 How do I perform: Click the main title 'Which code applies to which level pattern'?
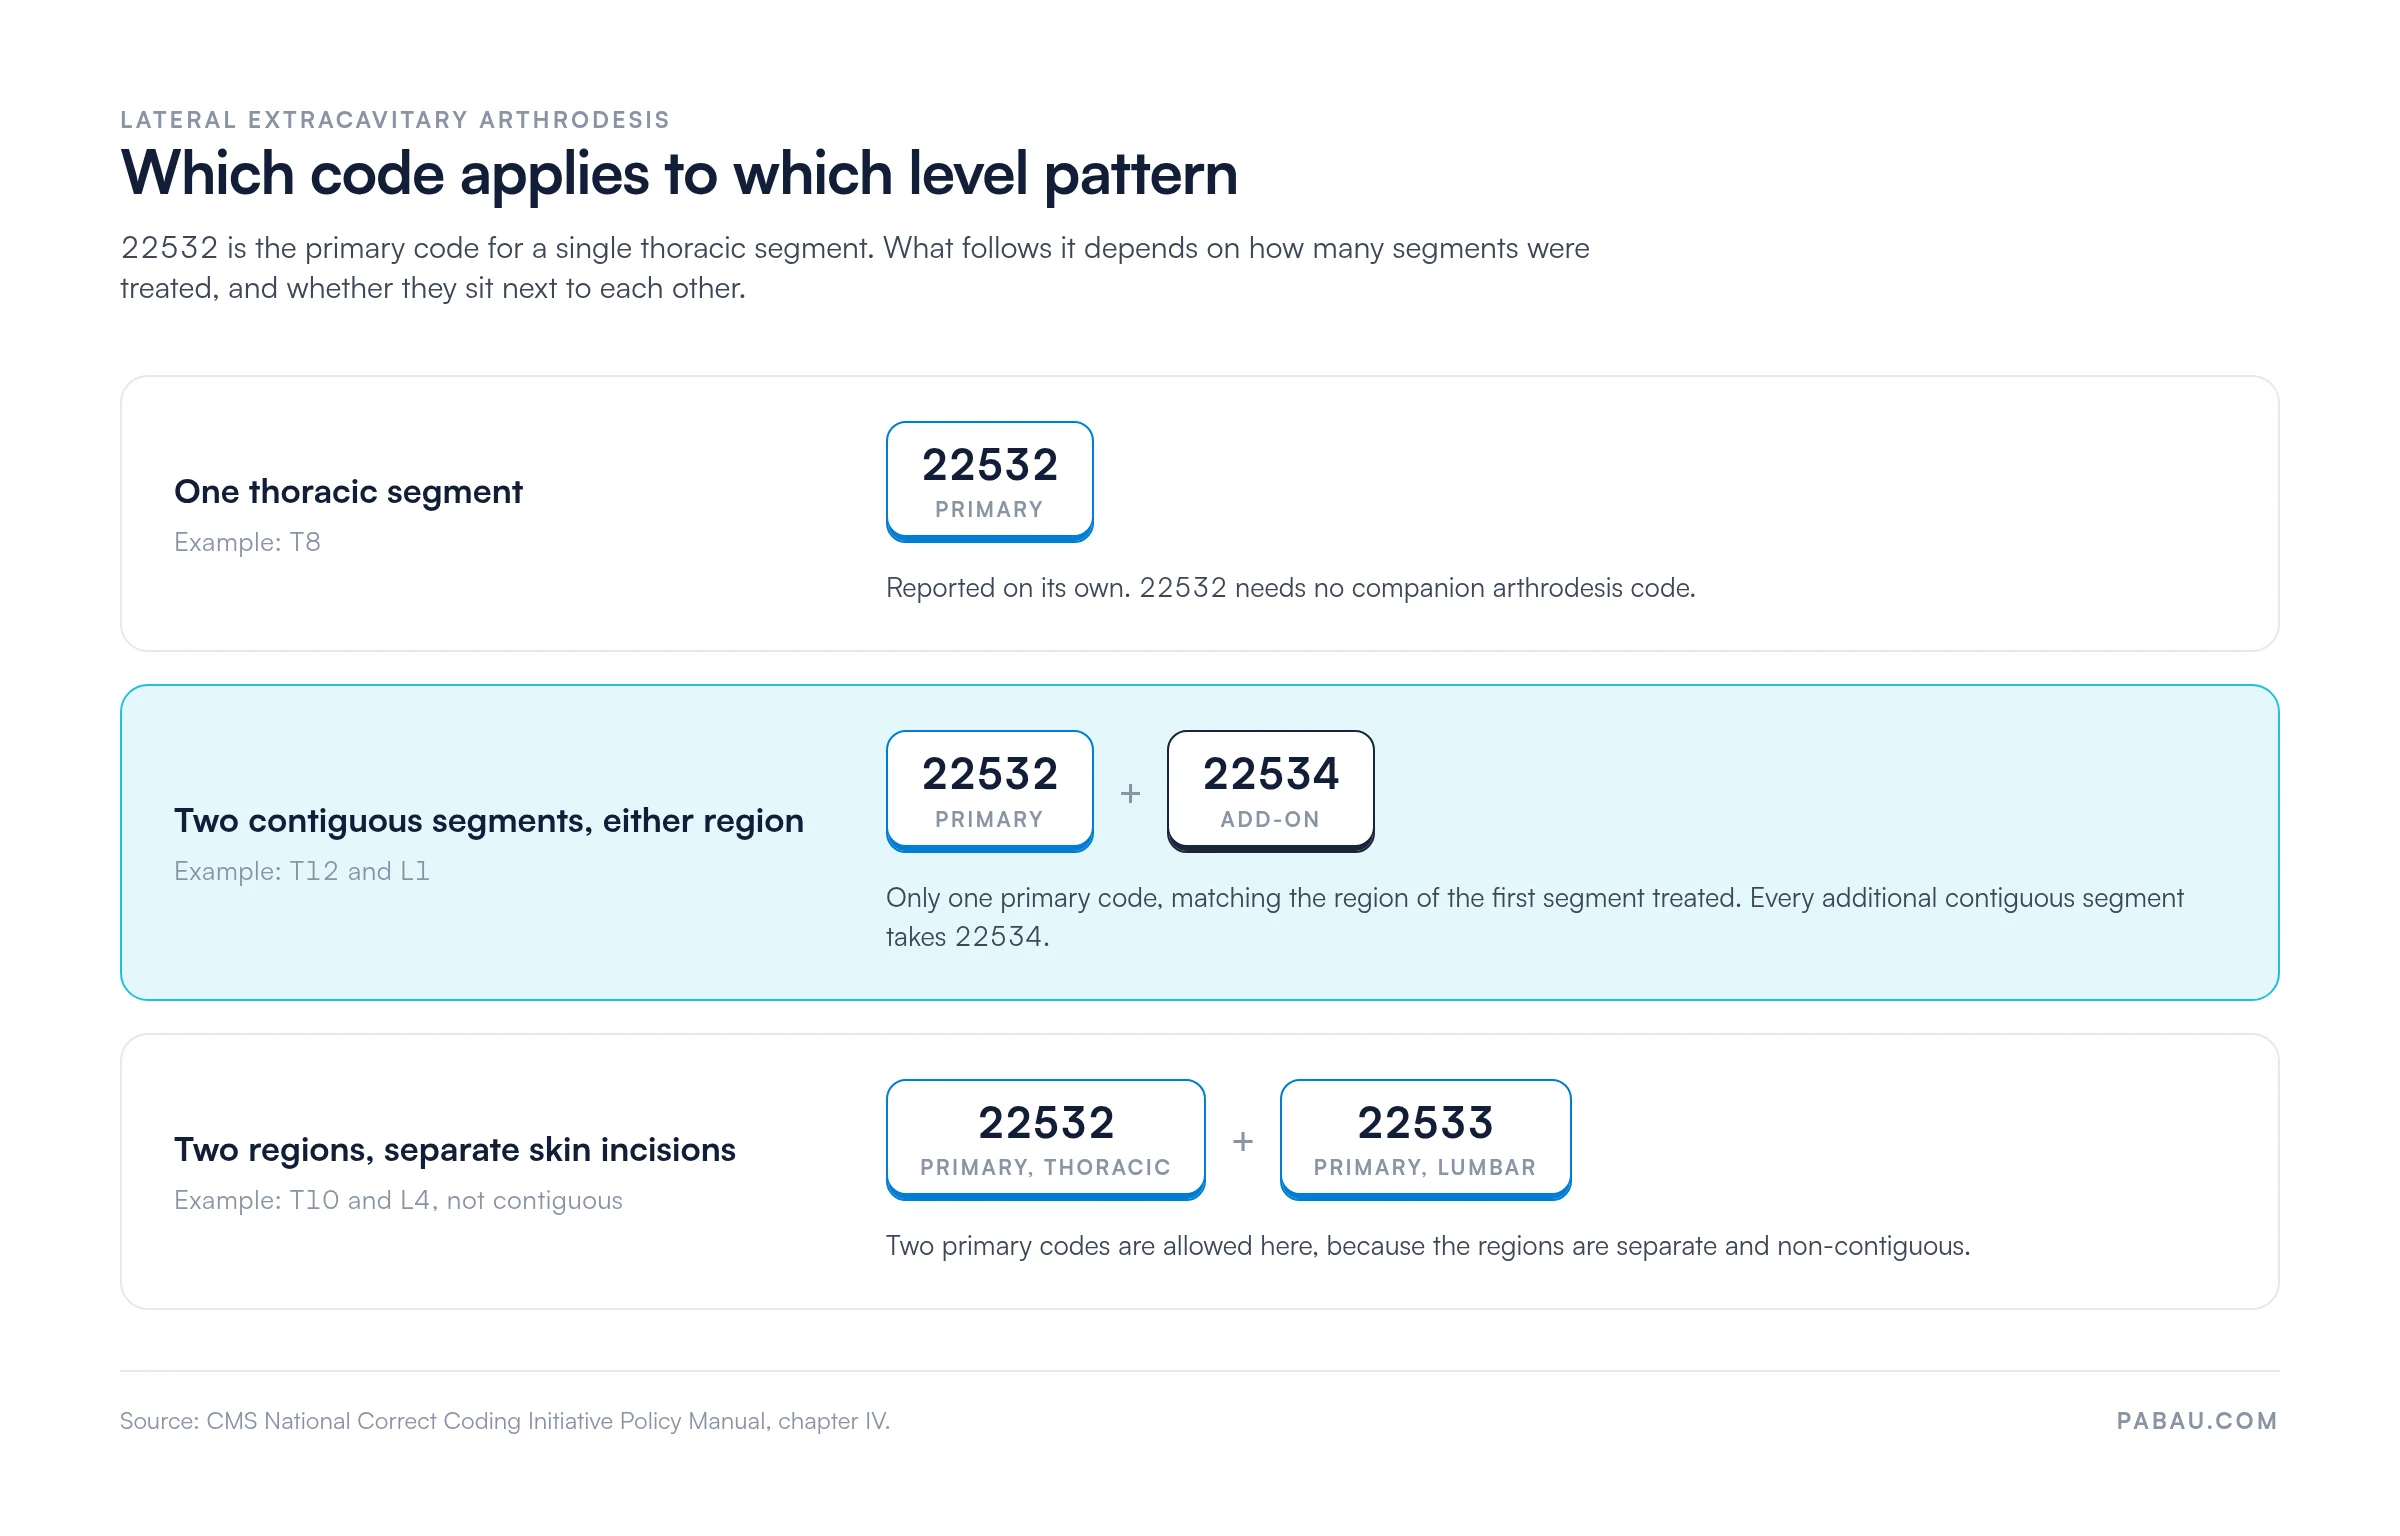[679, 174]
